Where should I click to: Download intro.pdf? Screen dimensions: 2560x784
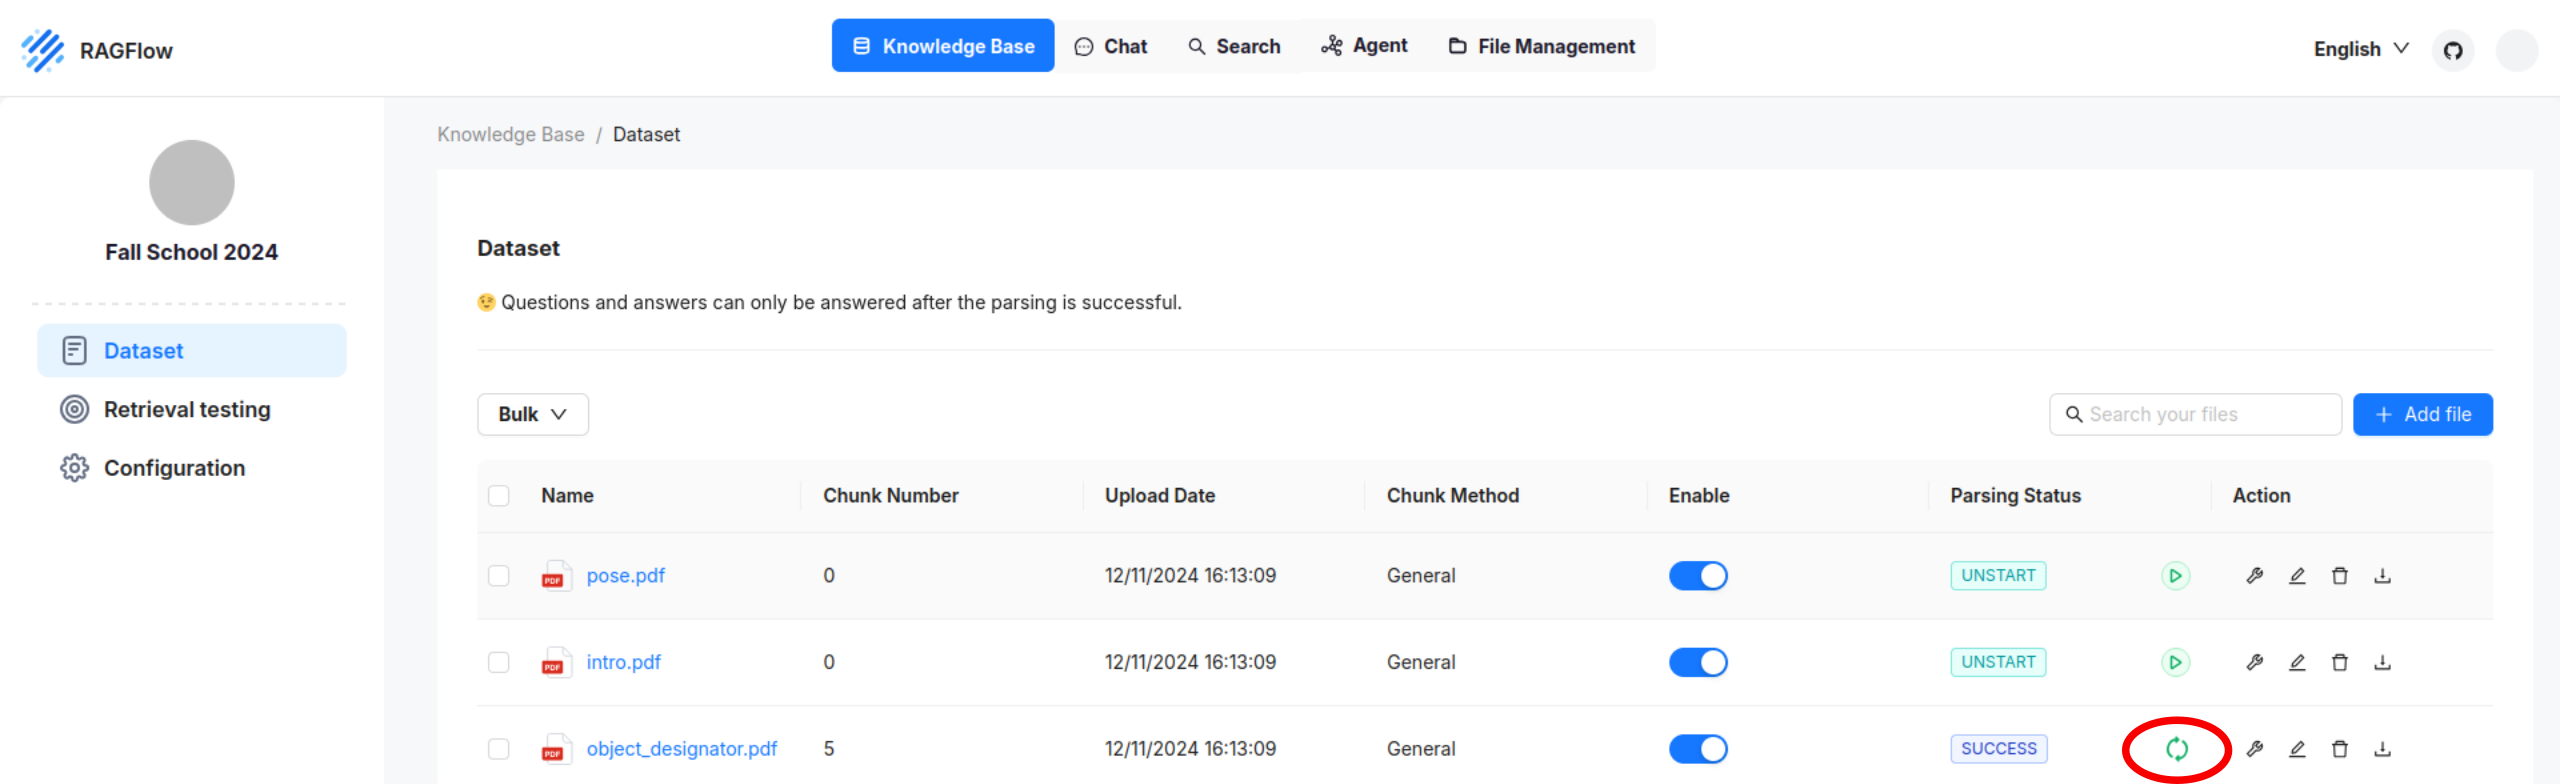(2382, 662)
